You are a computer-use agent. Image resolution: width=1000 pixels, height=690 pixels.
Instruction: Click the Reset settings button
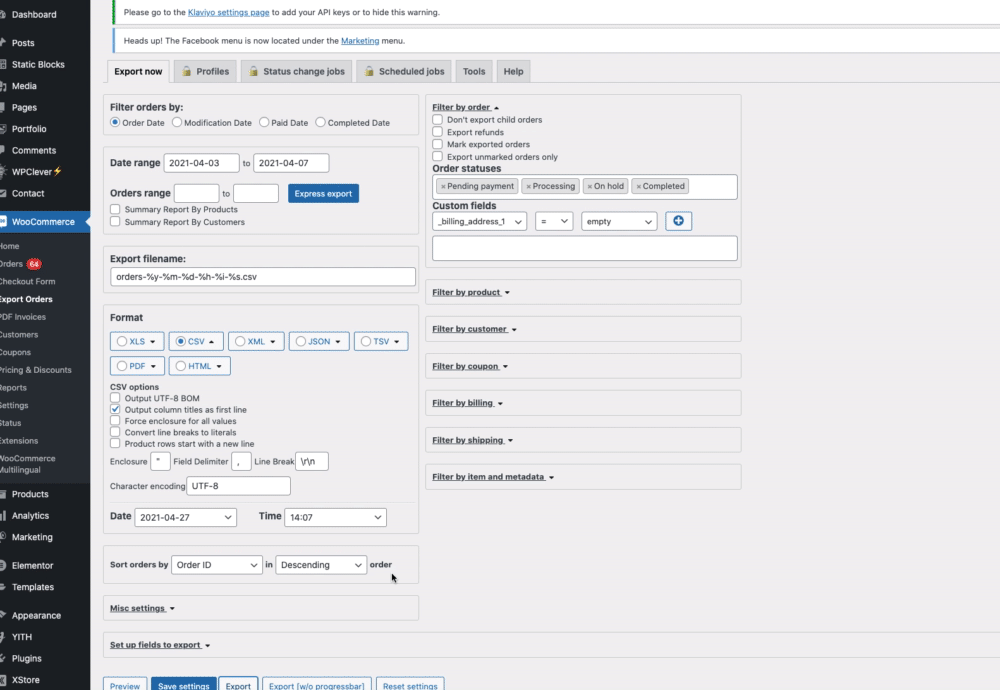click(x=410, y=685)
